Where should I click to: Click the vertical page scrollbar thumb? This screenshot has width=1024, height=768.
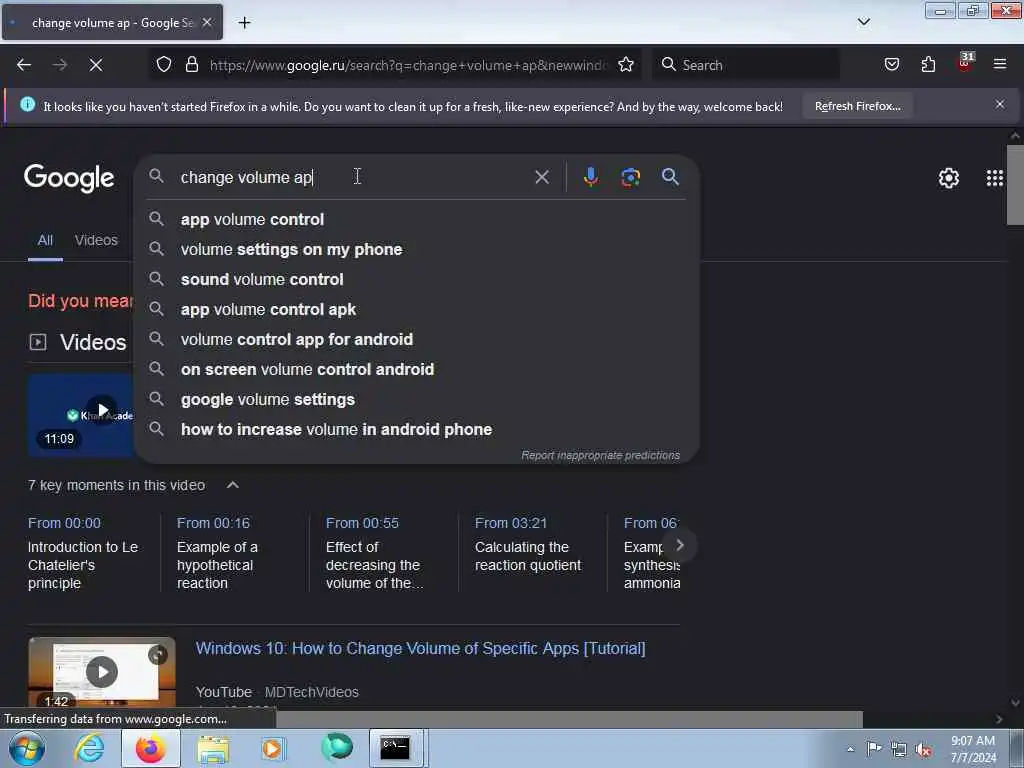(1015, 185)
